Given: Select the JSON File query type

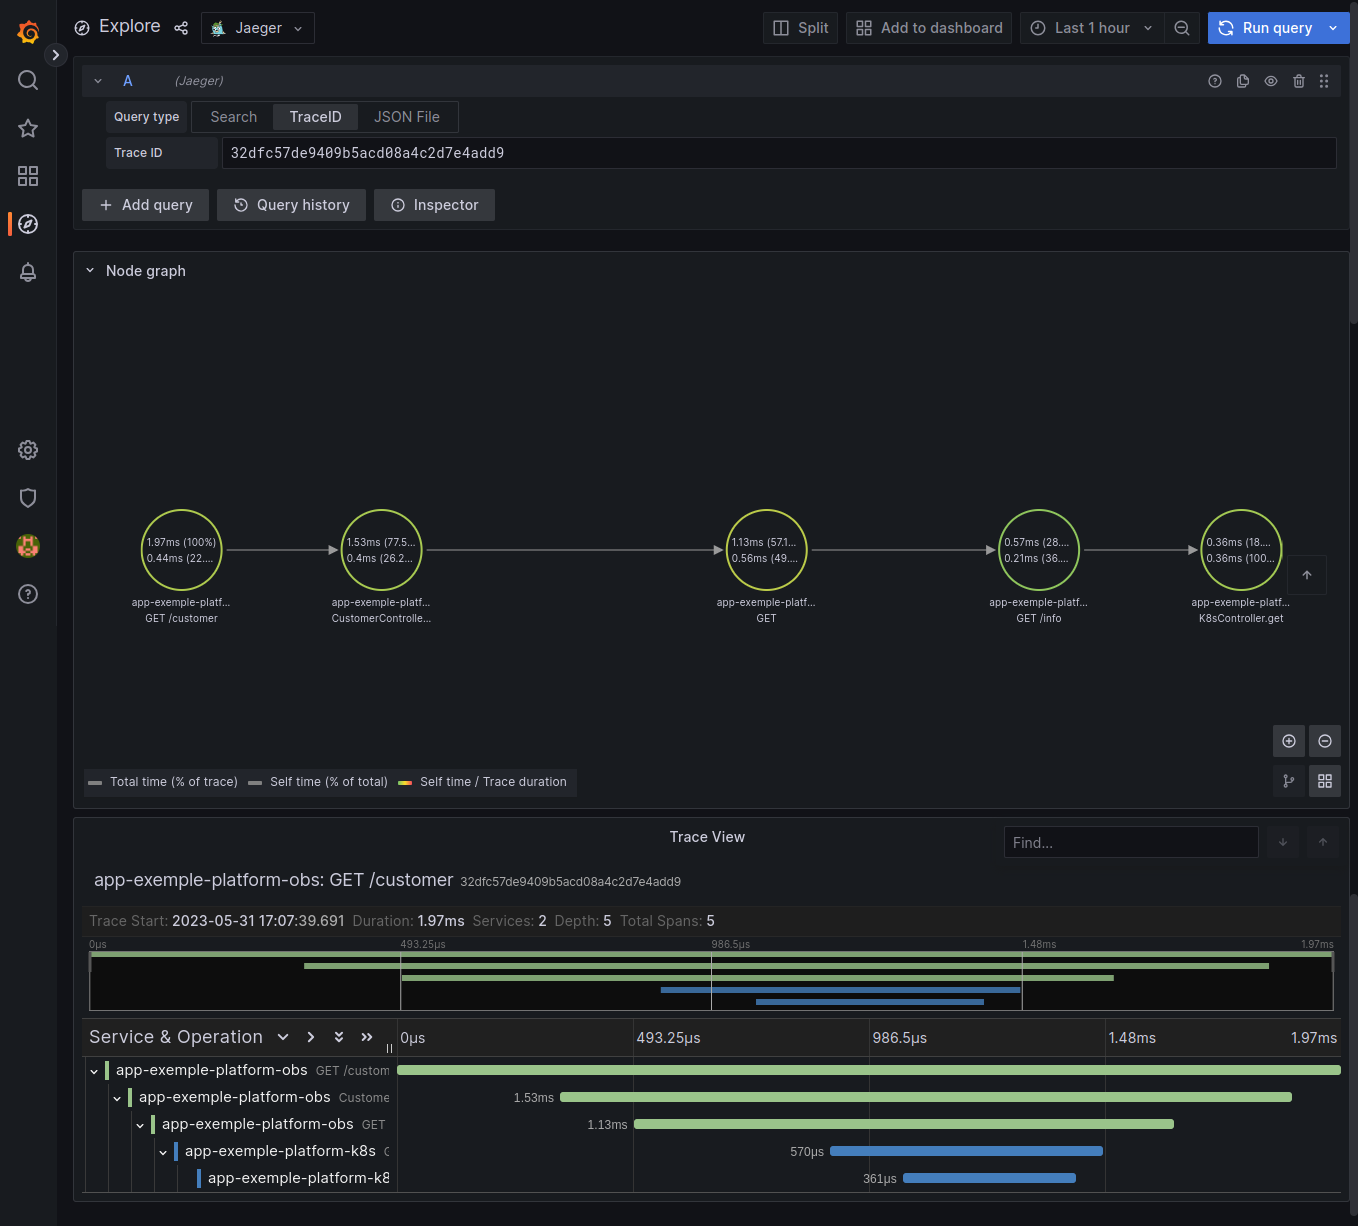Looking at the screenshot, I should point(406,117).
